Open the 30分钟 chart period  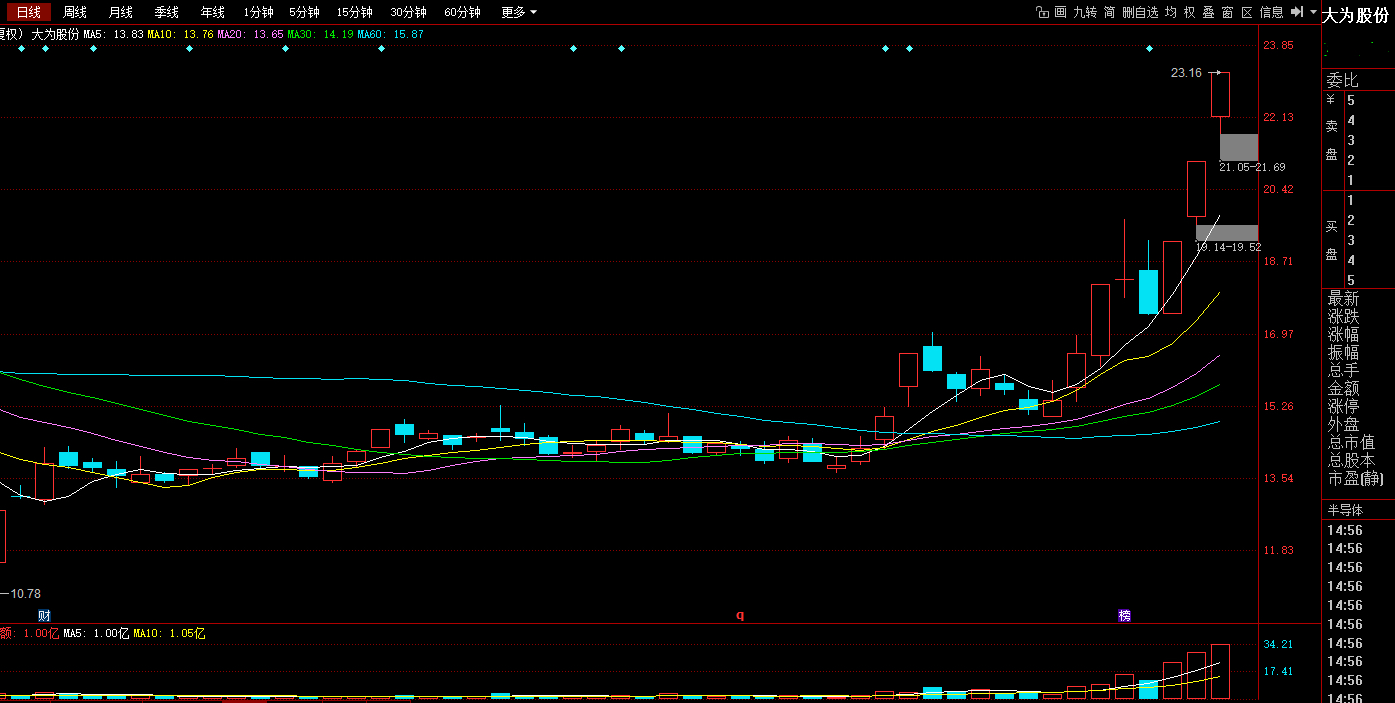(408, 12)
